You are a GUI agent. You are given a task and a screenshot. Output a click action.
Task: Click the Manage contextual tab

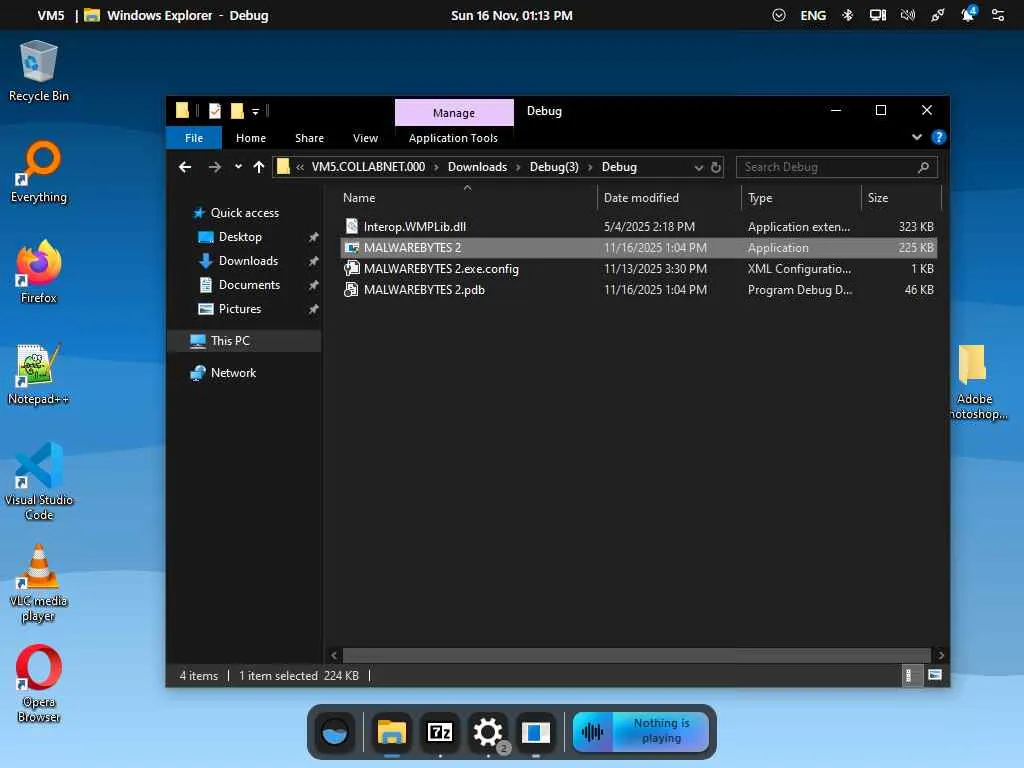point(454,112)
